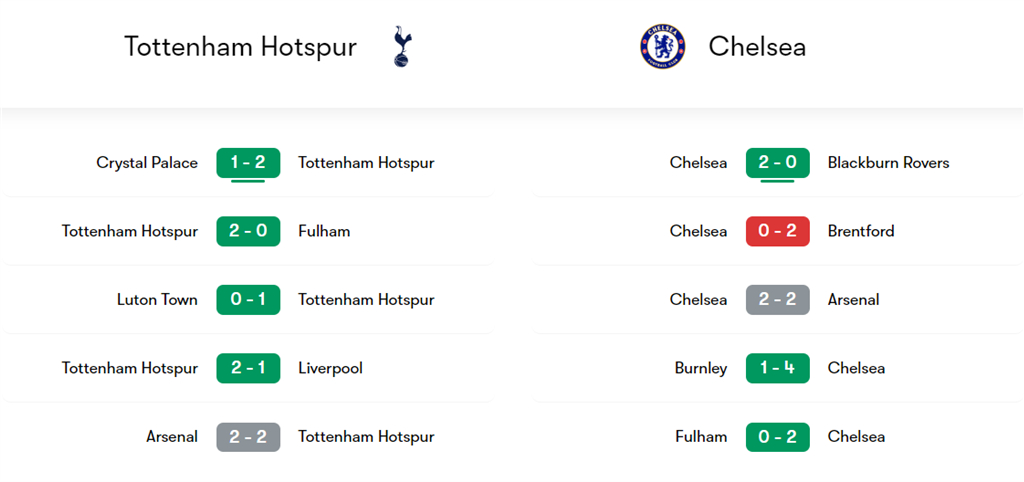View the Tottenham 2-1 Liverpool score

pos(248,368)
